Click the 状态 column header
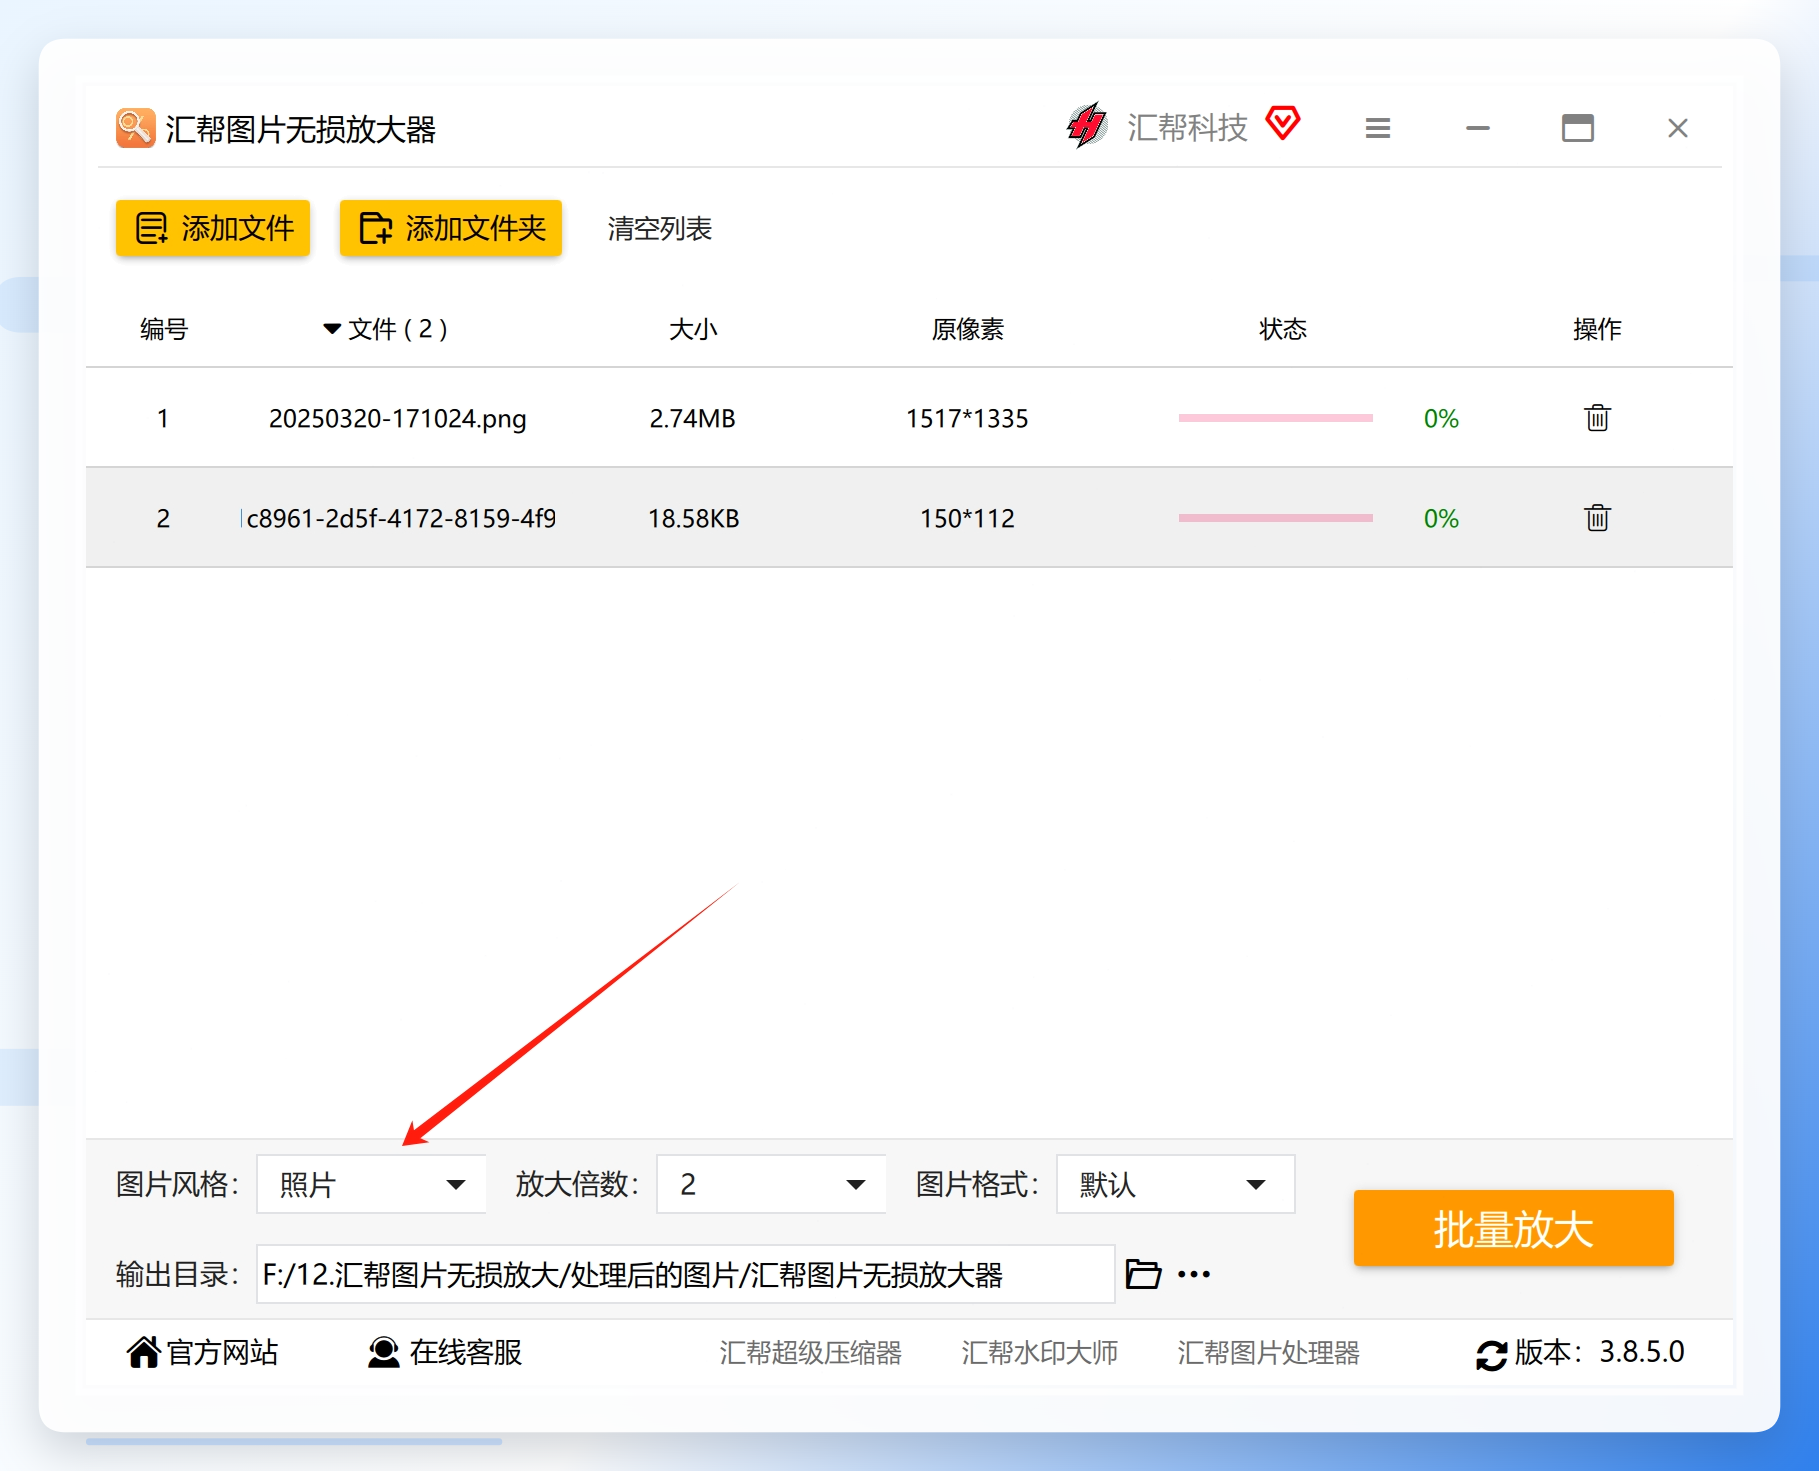 tap(1283, 328)
